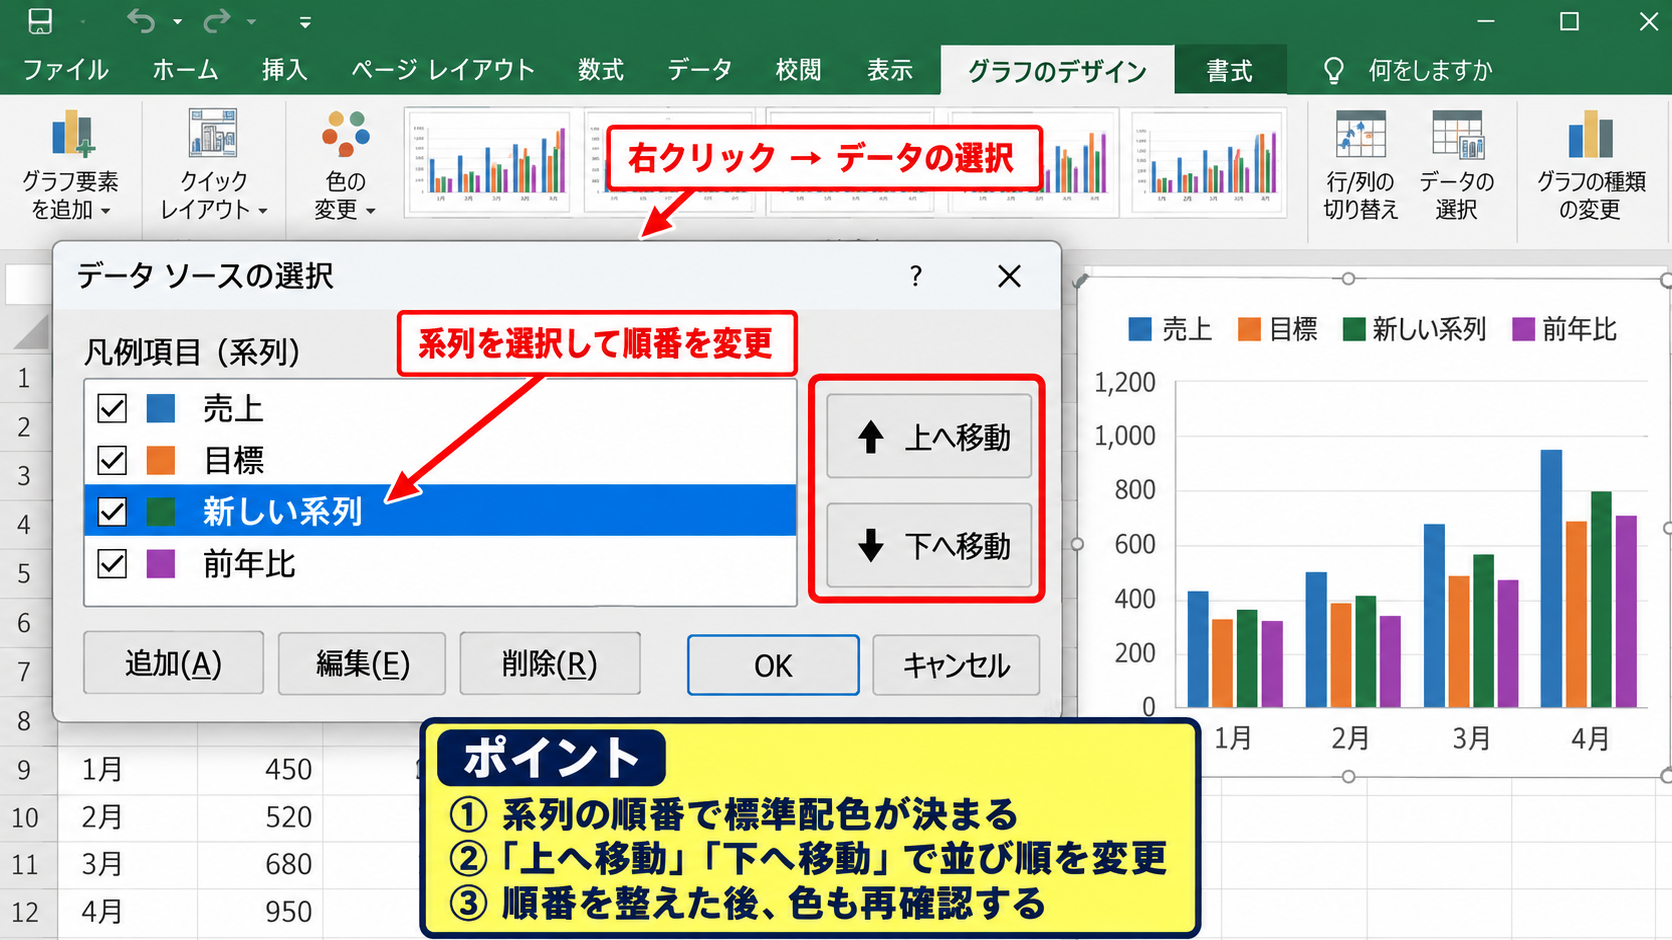
Task: Click the blue 売上 color swatch in list
Action: coord(161,408)
